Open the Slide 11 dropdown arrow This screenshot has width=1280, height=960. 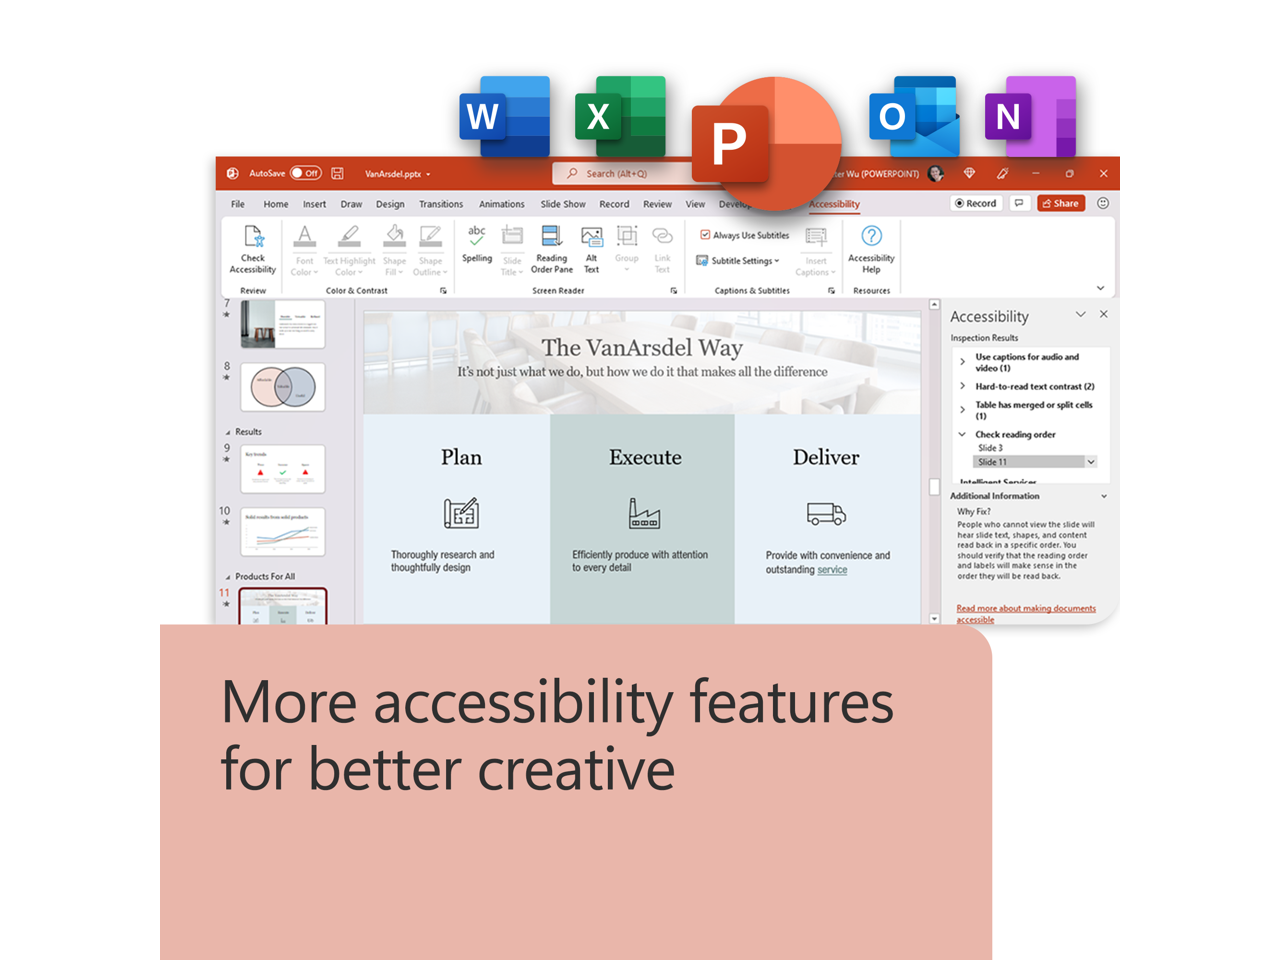[x=1091, y=462]
